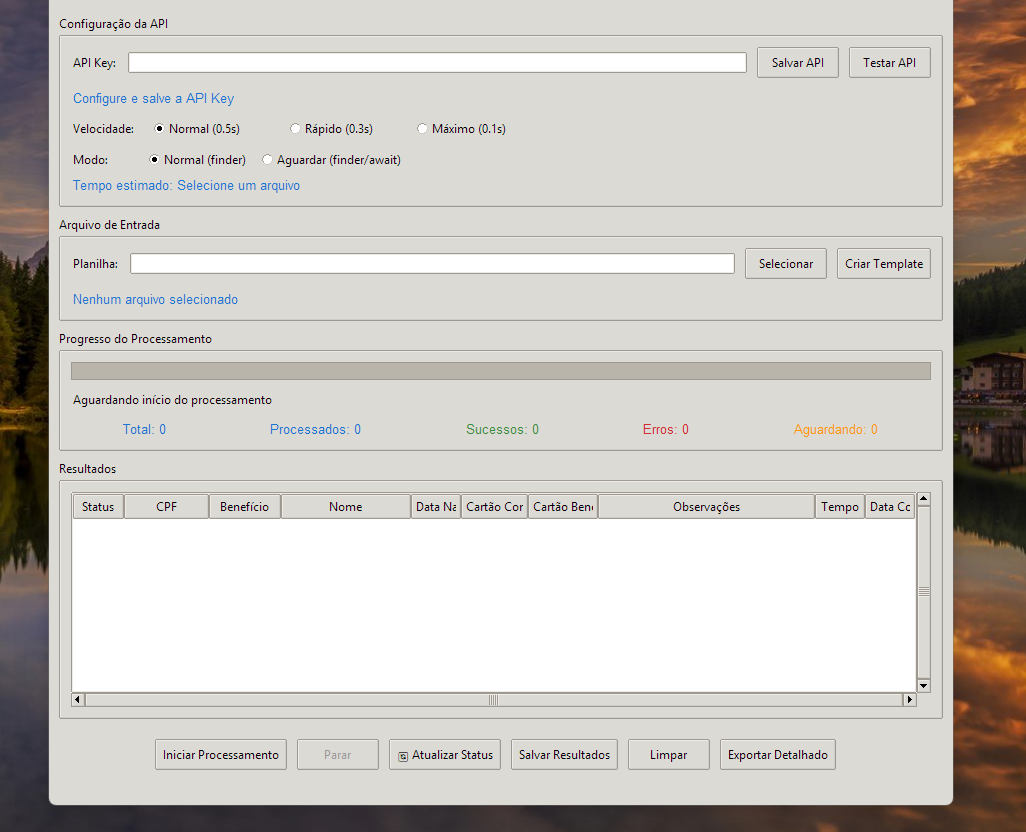The height and width of the screenshot is (832, 1026).
Task: Click the horizontal scrollbar right arrow
Action: pyautogui.click(x=909, y=700)
